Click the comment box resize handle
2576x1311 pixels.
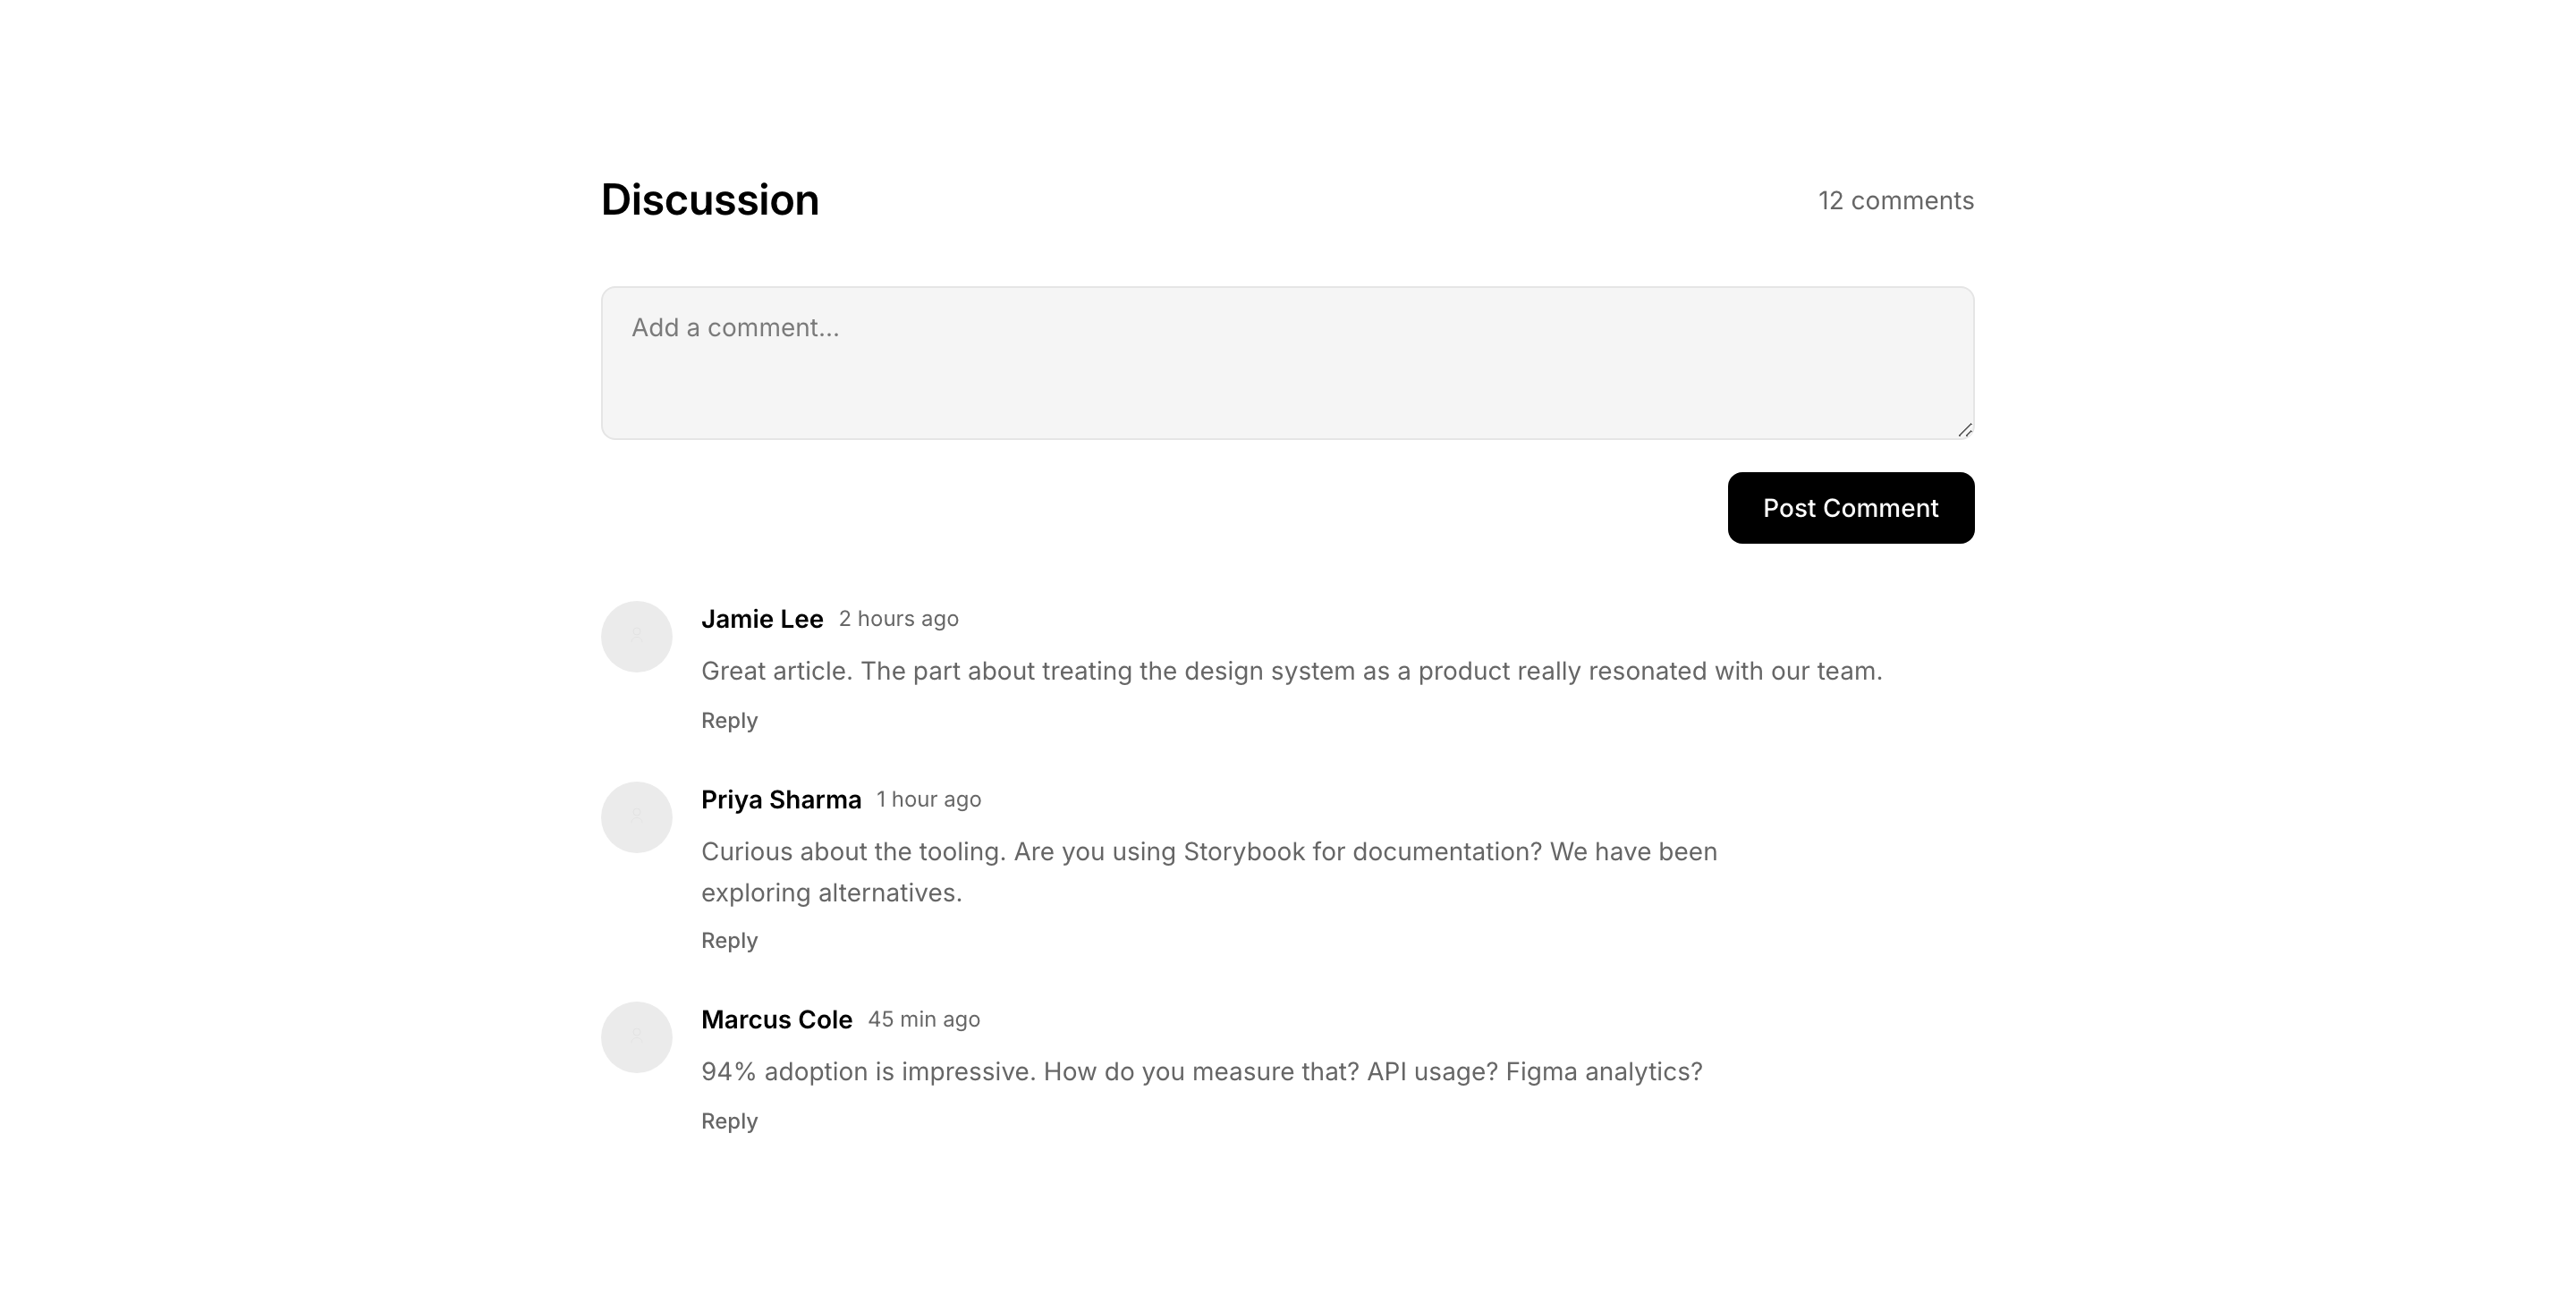tap(1965, 430)
